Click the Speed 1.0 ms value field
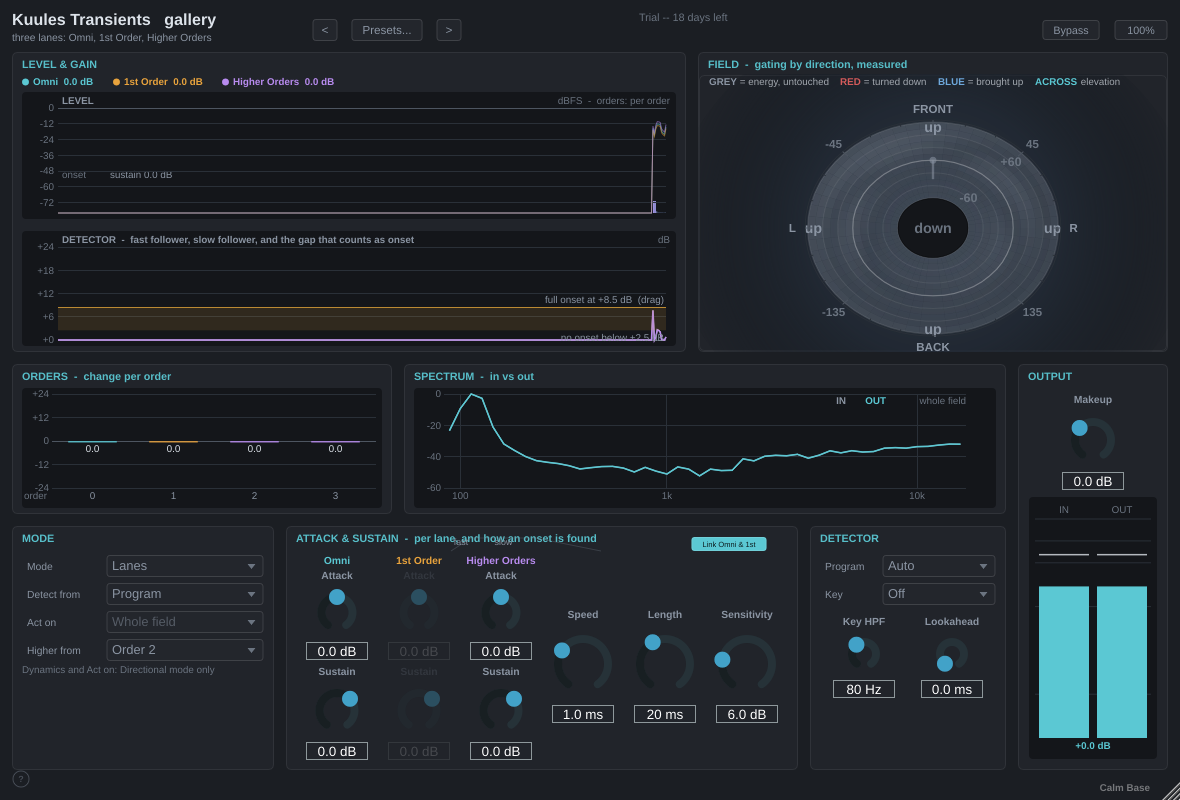Image resolution: width=1180 pixels, height=800 pixels. 582,714
